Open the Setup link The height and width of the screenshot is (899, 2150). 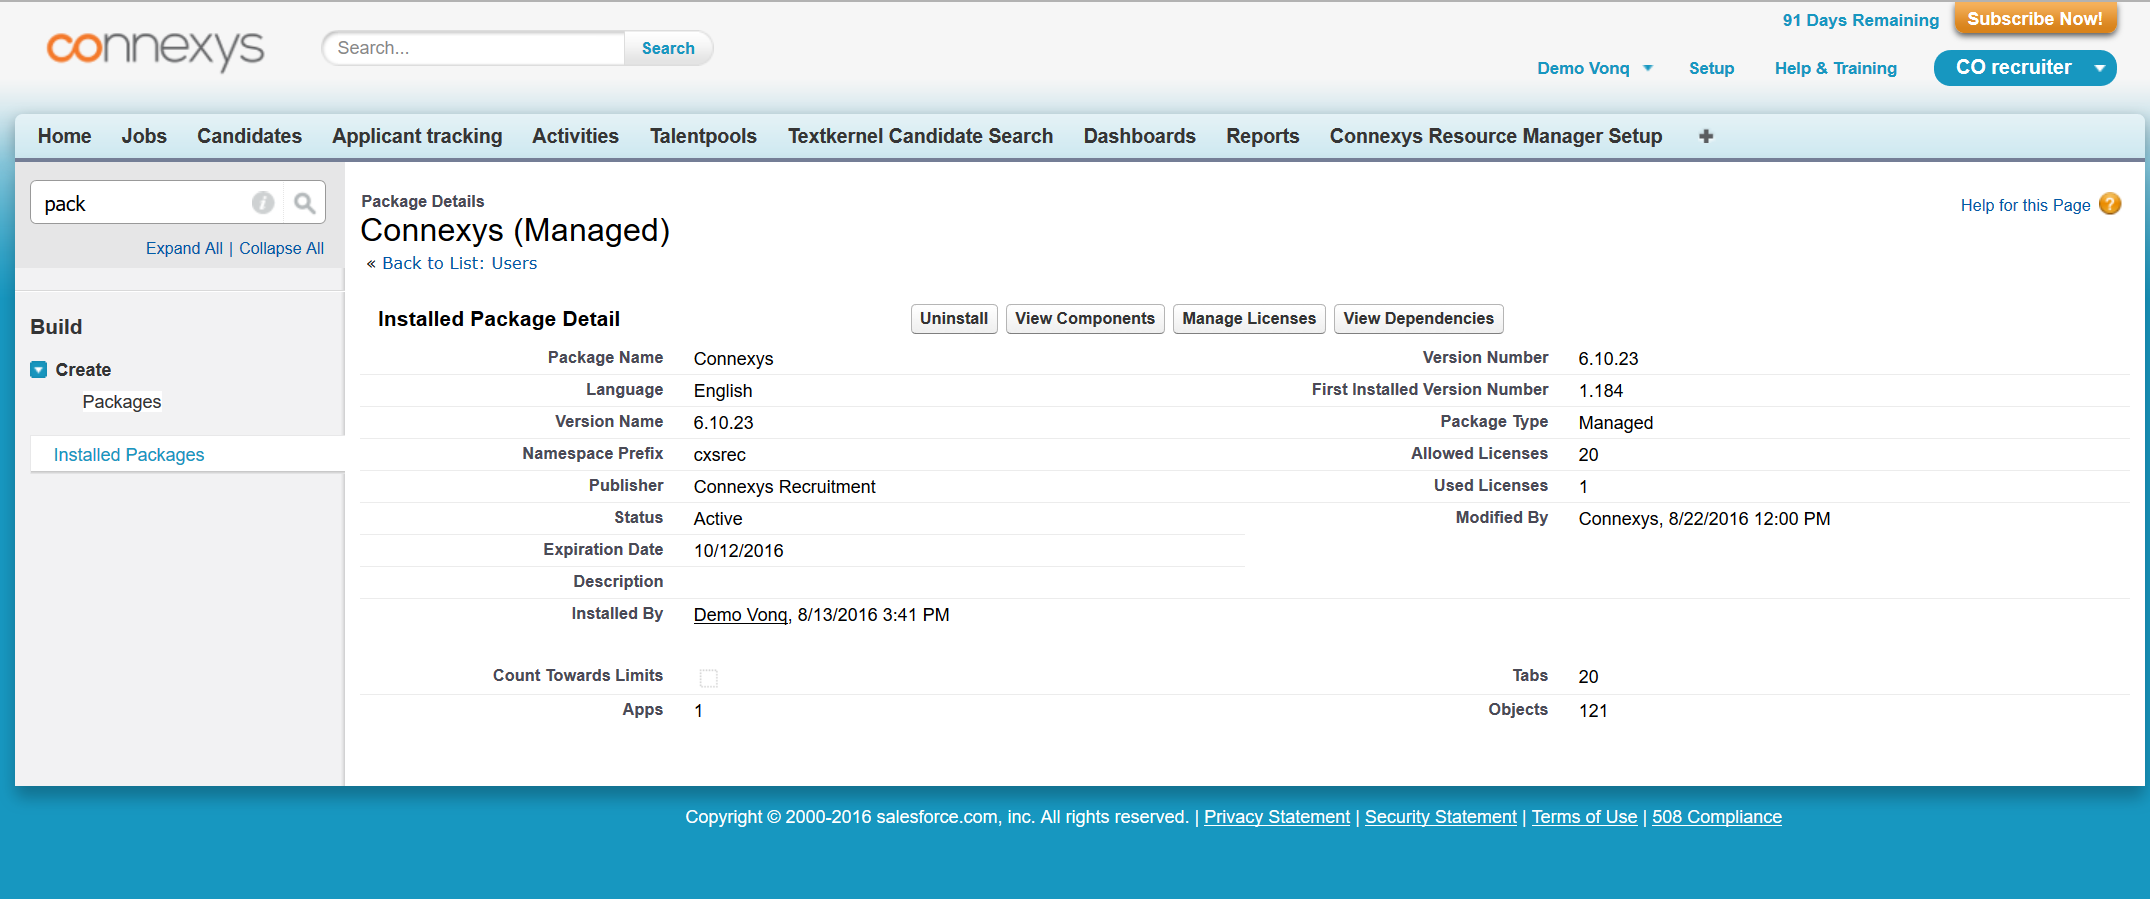click(1711, 68)
